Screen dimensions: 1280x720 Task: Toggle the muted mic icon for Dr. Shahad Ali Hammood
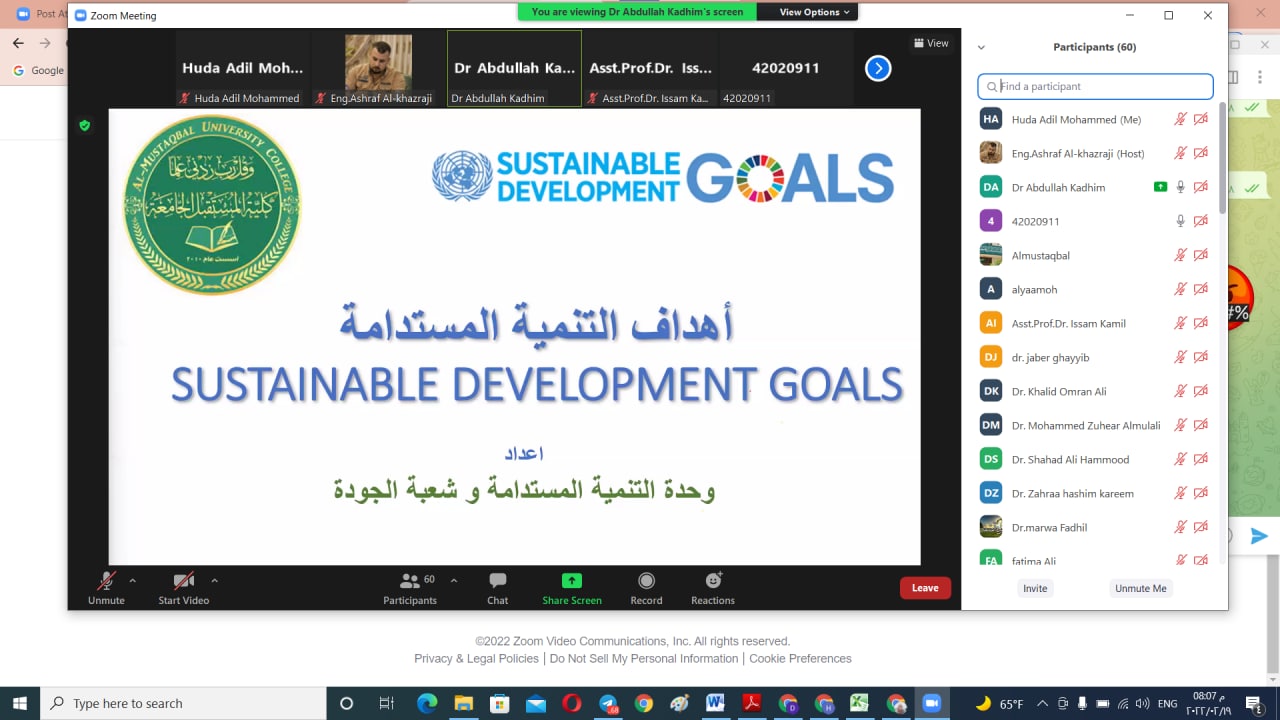(x=1180, y=459)
